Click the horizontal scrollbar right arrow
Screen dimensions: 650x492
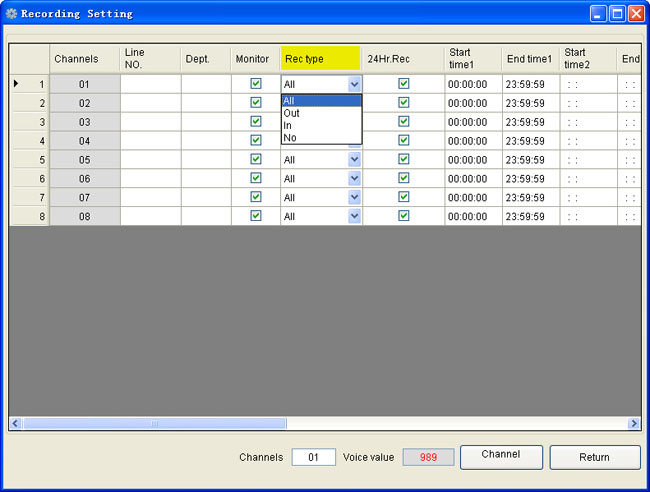[634, 424]
